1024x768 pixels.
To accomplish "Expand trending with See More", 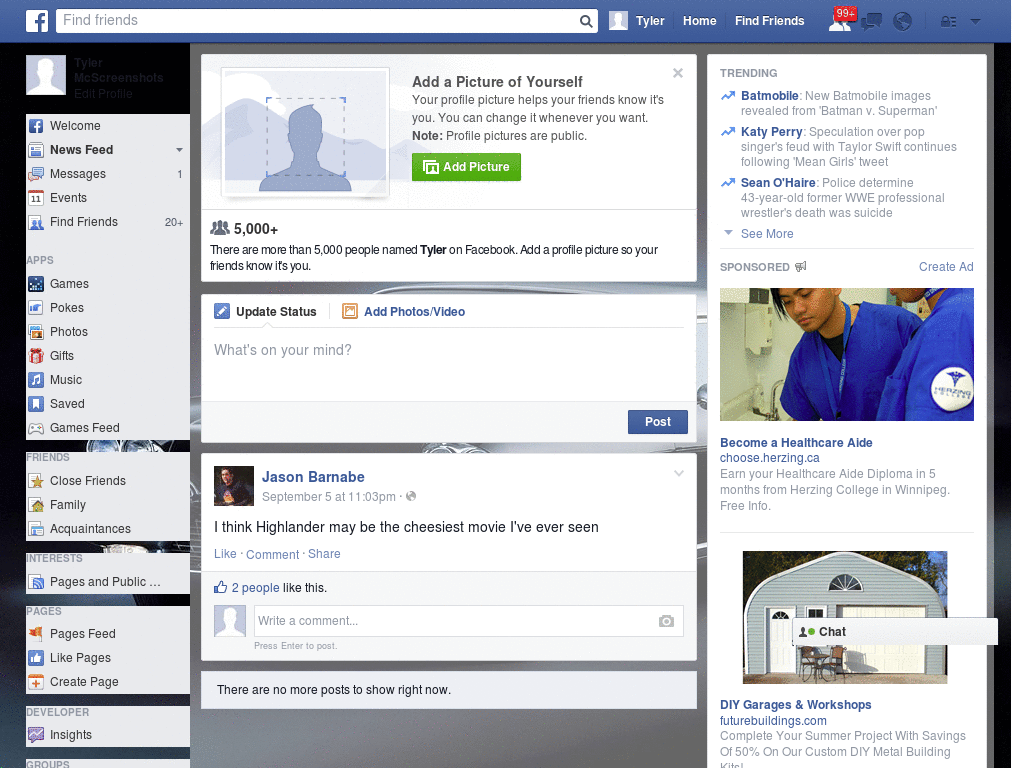I will click(x=767, y=234).
